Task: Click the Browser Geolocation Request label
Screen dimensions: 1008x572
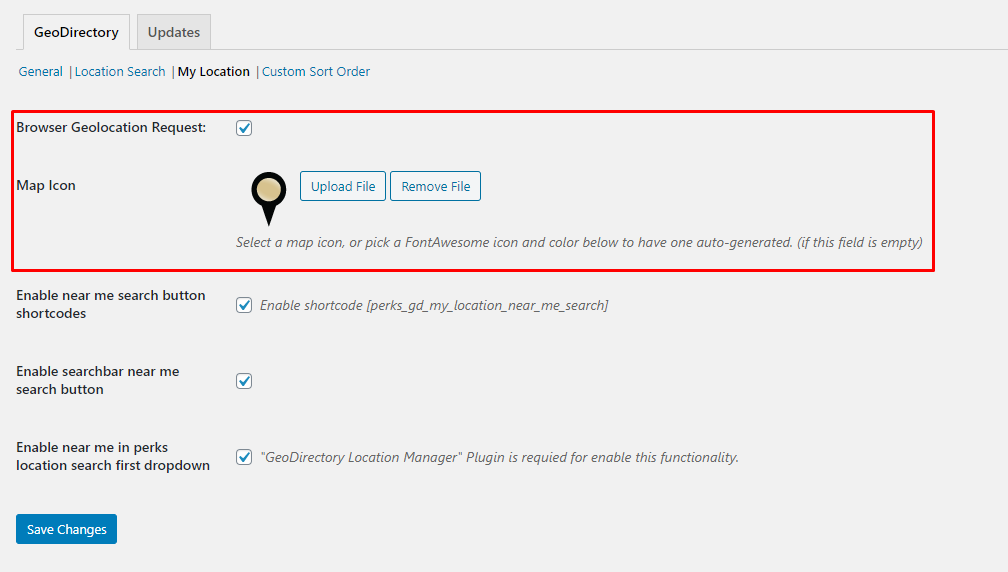Action: pos(111,127)
